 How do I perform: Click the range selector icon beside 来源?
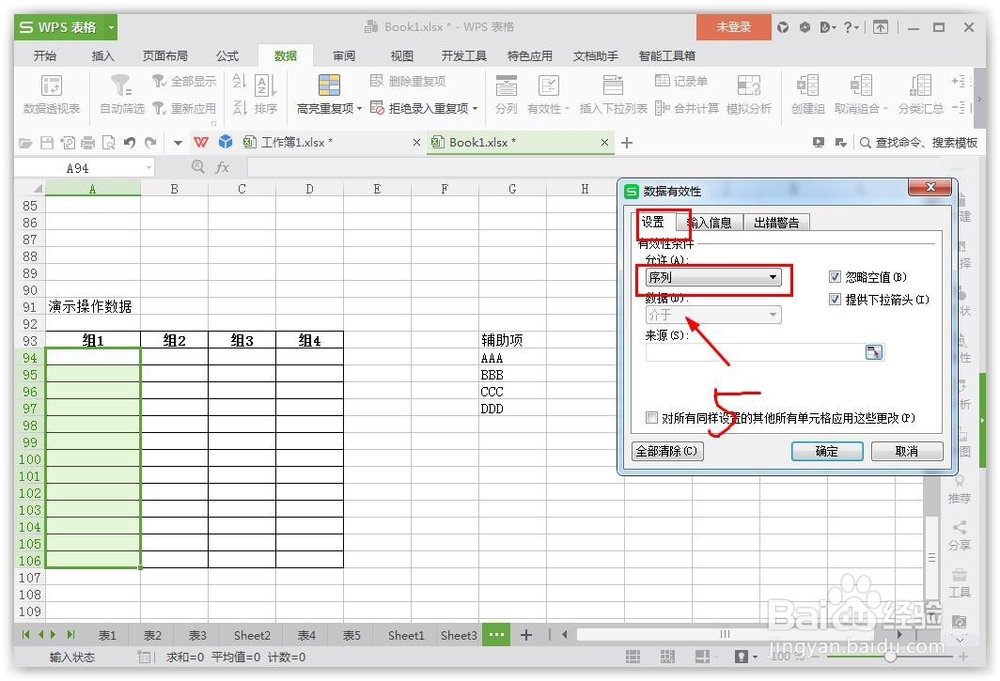(x=875, y=352)
